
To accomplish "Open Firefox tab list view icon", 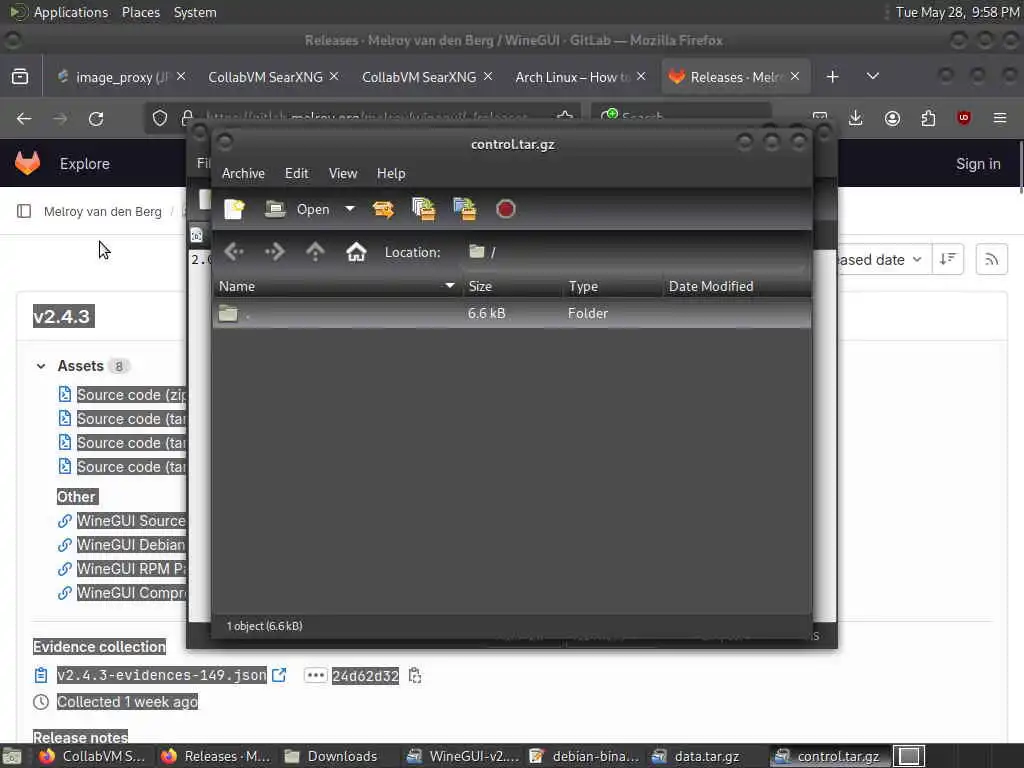I will click(x=20, y=76).
